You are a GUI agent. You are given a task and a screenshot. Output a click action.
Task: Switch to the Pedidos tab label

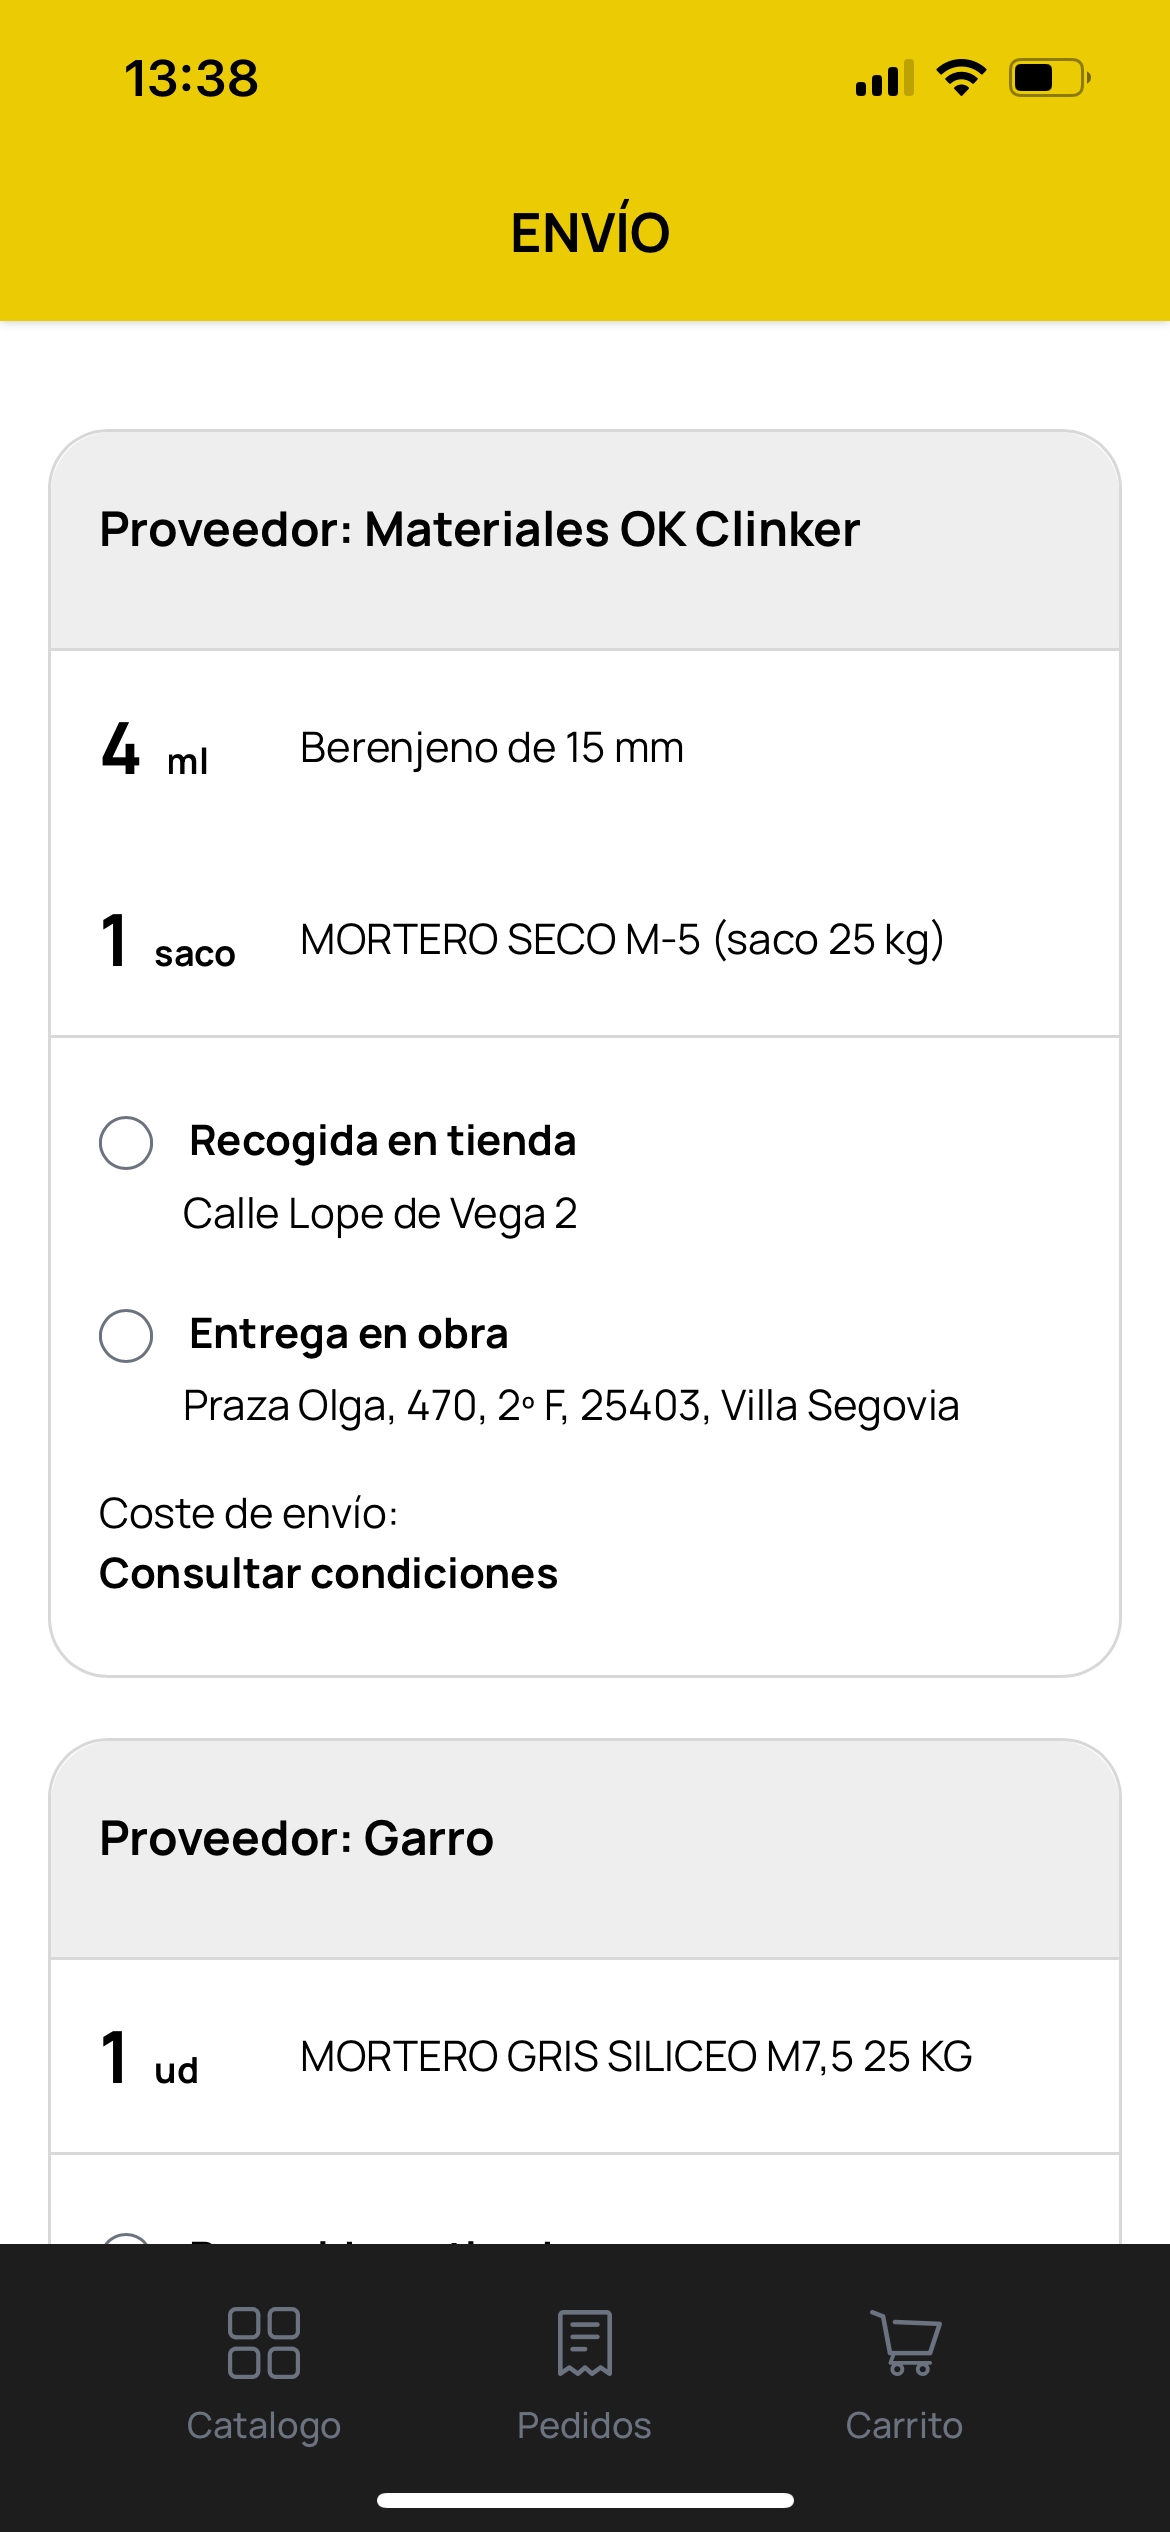click(584, 2425)
